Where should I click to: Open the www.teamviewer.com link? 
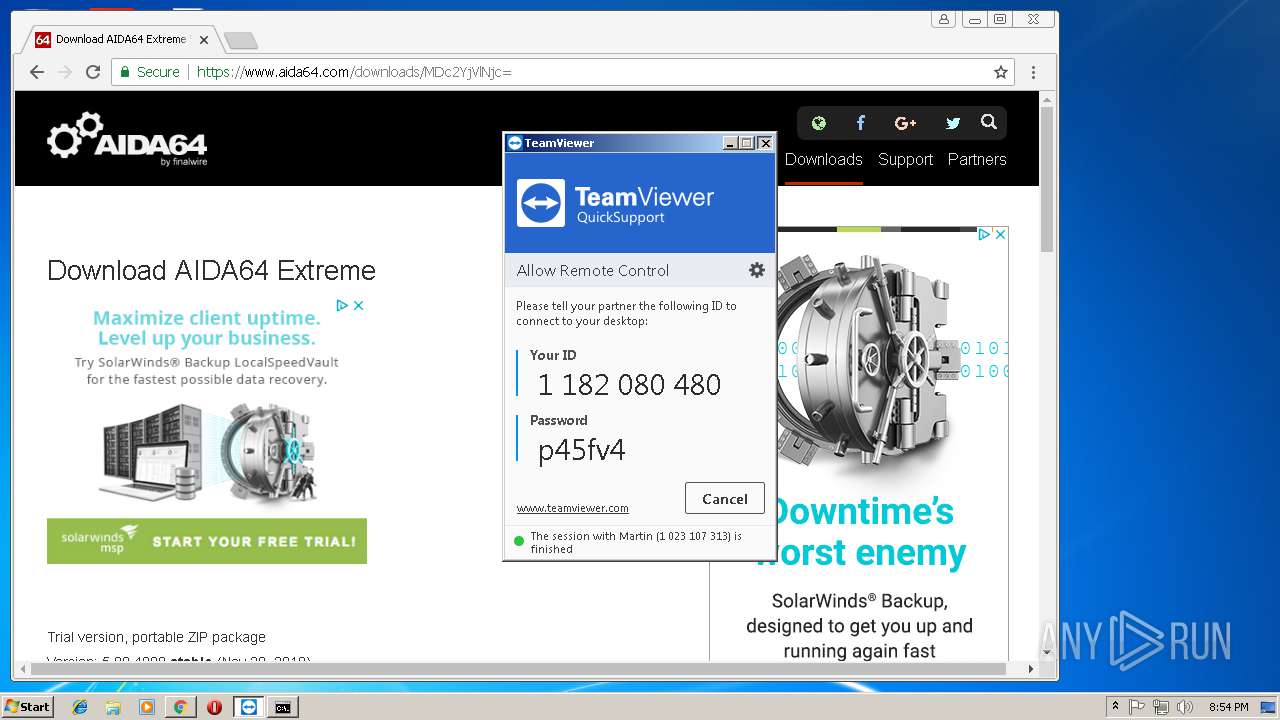(x=572, y=508)
